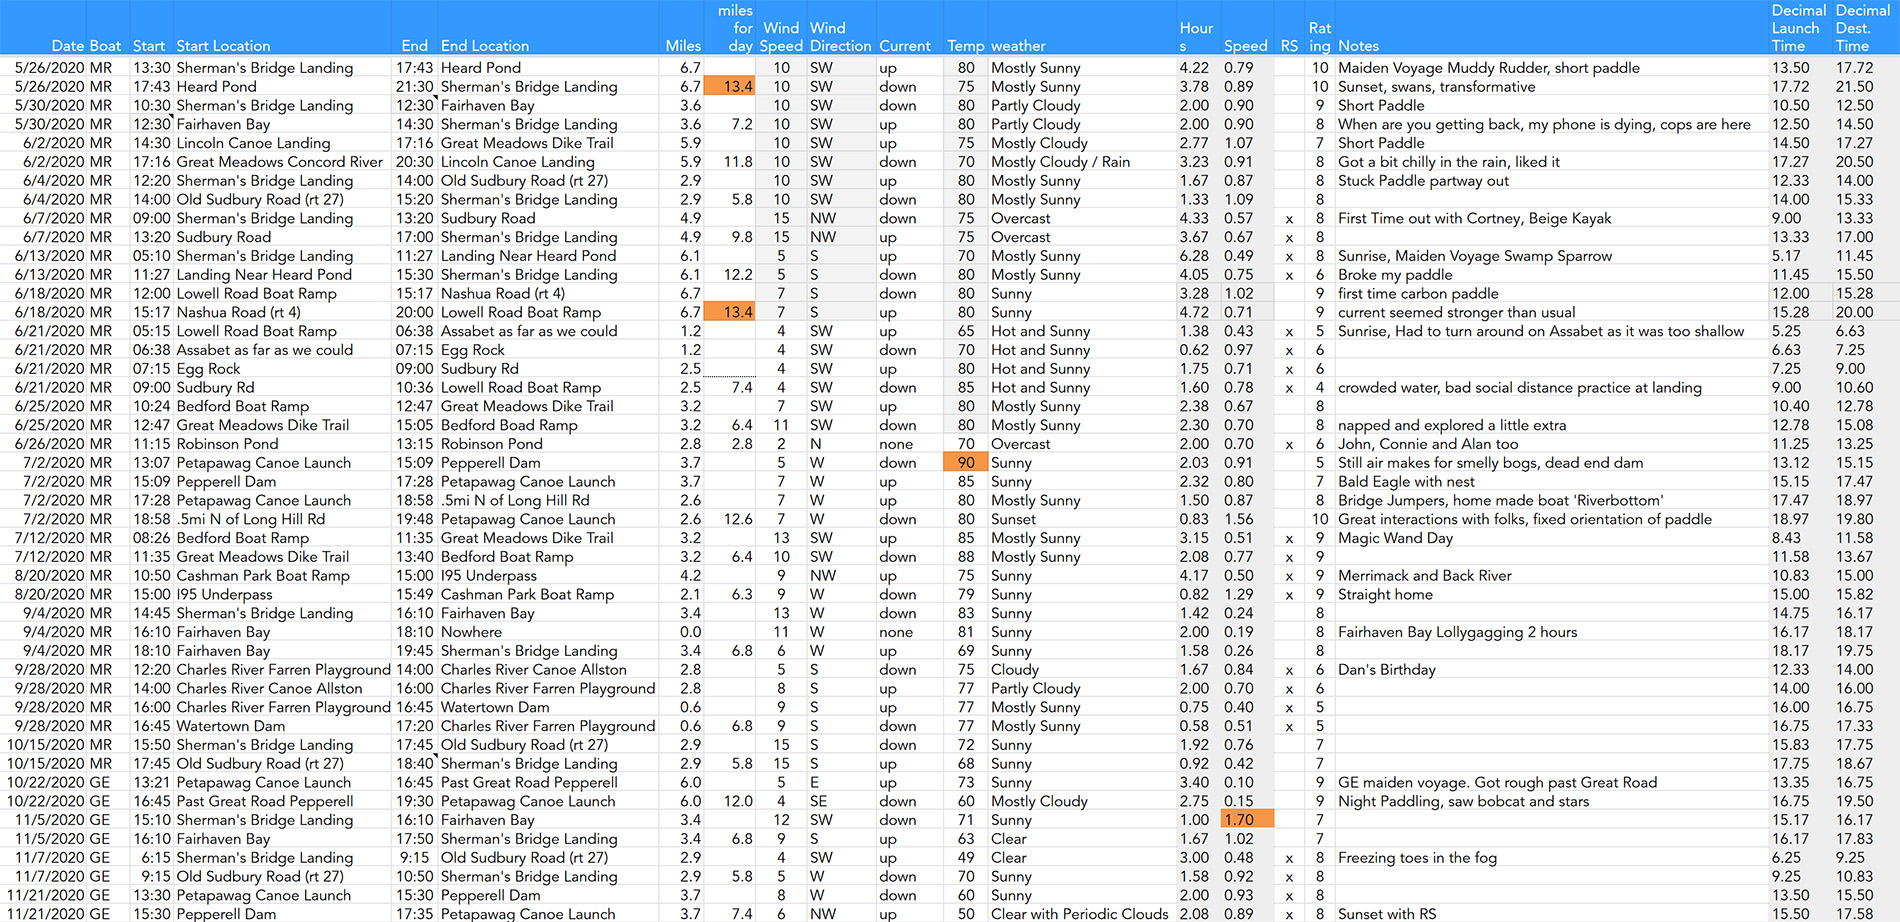Select orange 13.4 cell in 6/18/2020 row

730,312
